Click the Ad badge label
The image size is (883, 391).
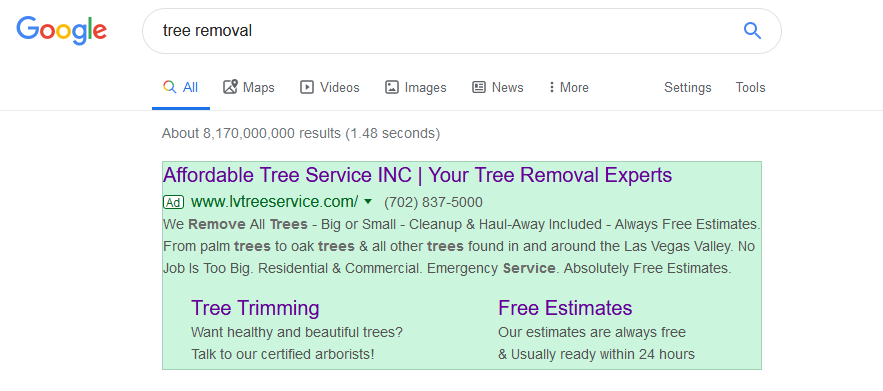pos(173,202)
